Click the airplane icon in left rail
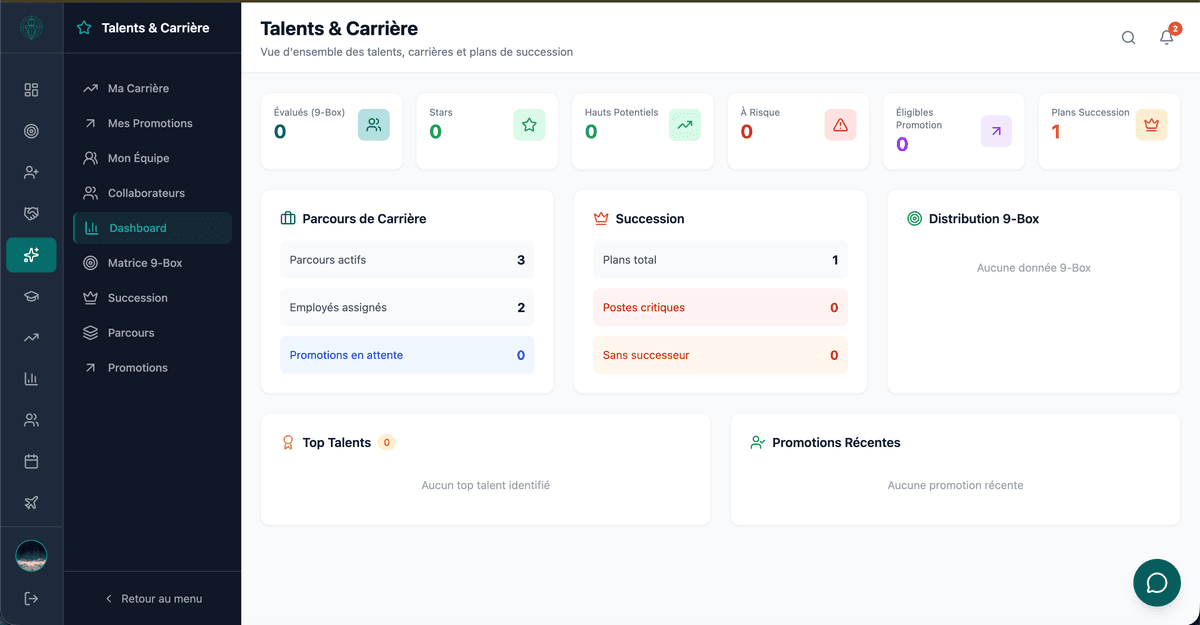Viewport: 1200px width, 625px height. pos(31,502)
